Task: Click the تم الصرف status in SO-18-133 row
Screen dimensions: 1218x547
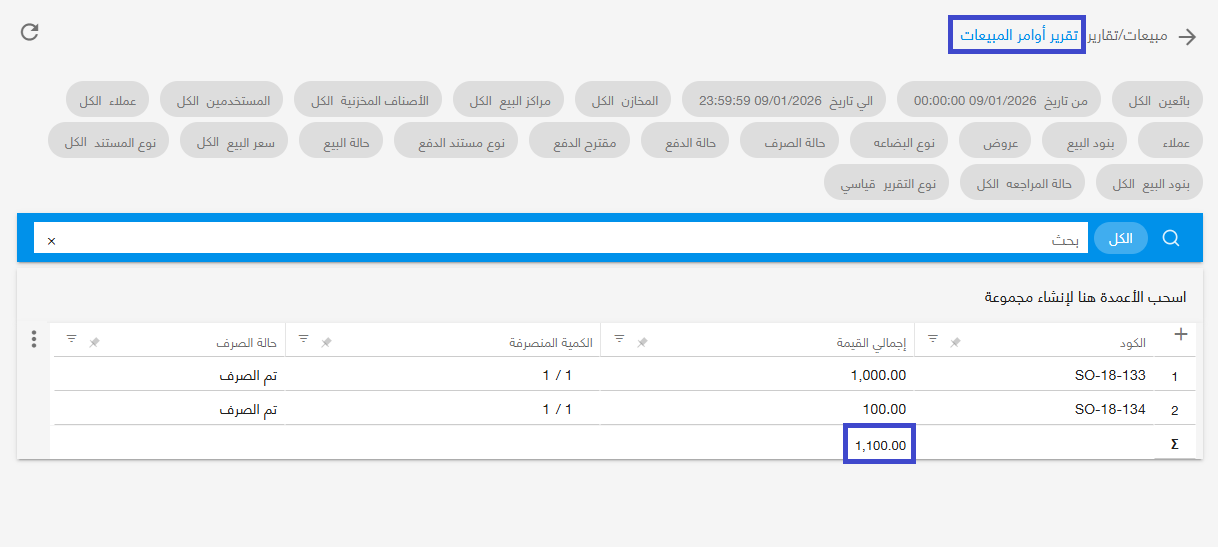Action: click(x=248, y=376)
